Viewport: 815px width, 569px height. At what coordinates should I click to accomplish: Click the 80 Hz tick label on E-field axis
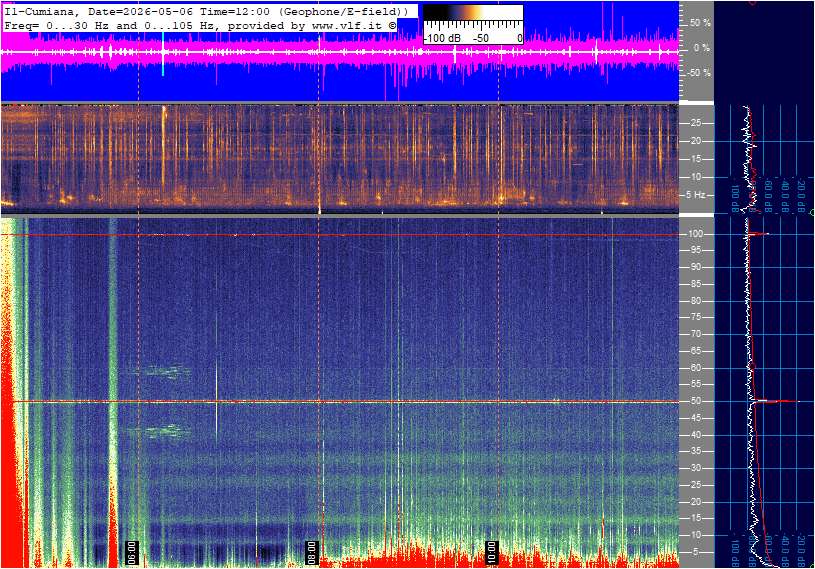(695, 301)
